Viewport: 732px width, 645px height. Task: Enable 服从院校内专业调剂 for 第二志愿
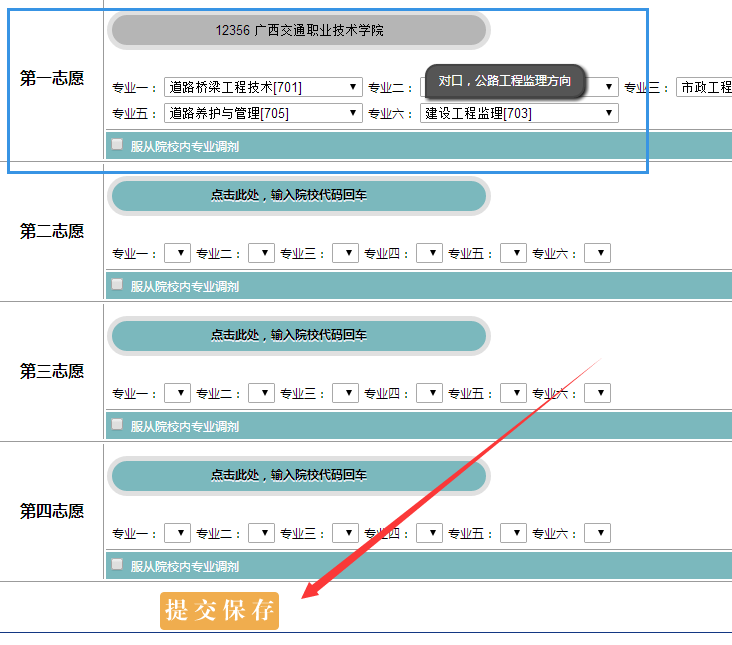pyautogui.click(x=118, y=285)
